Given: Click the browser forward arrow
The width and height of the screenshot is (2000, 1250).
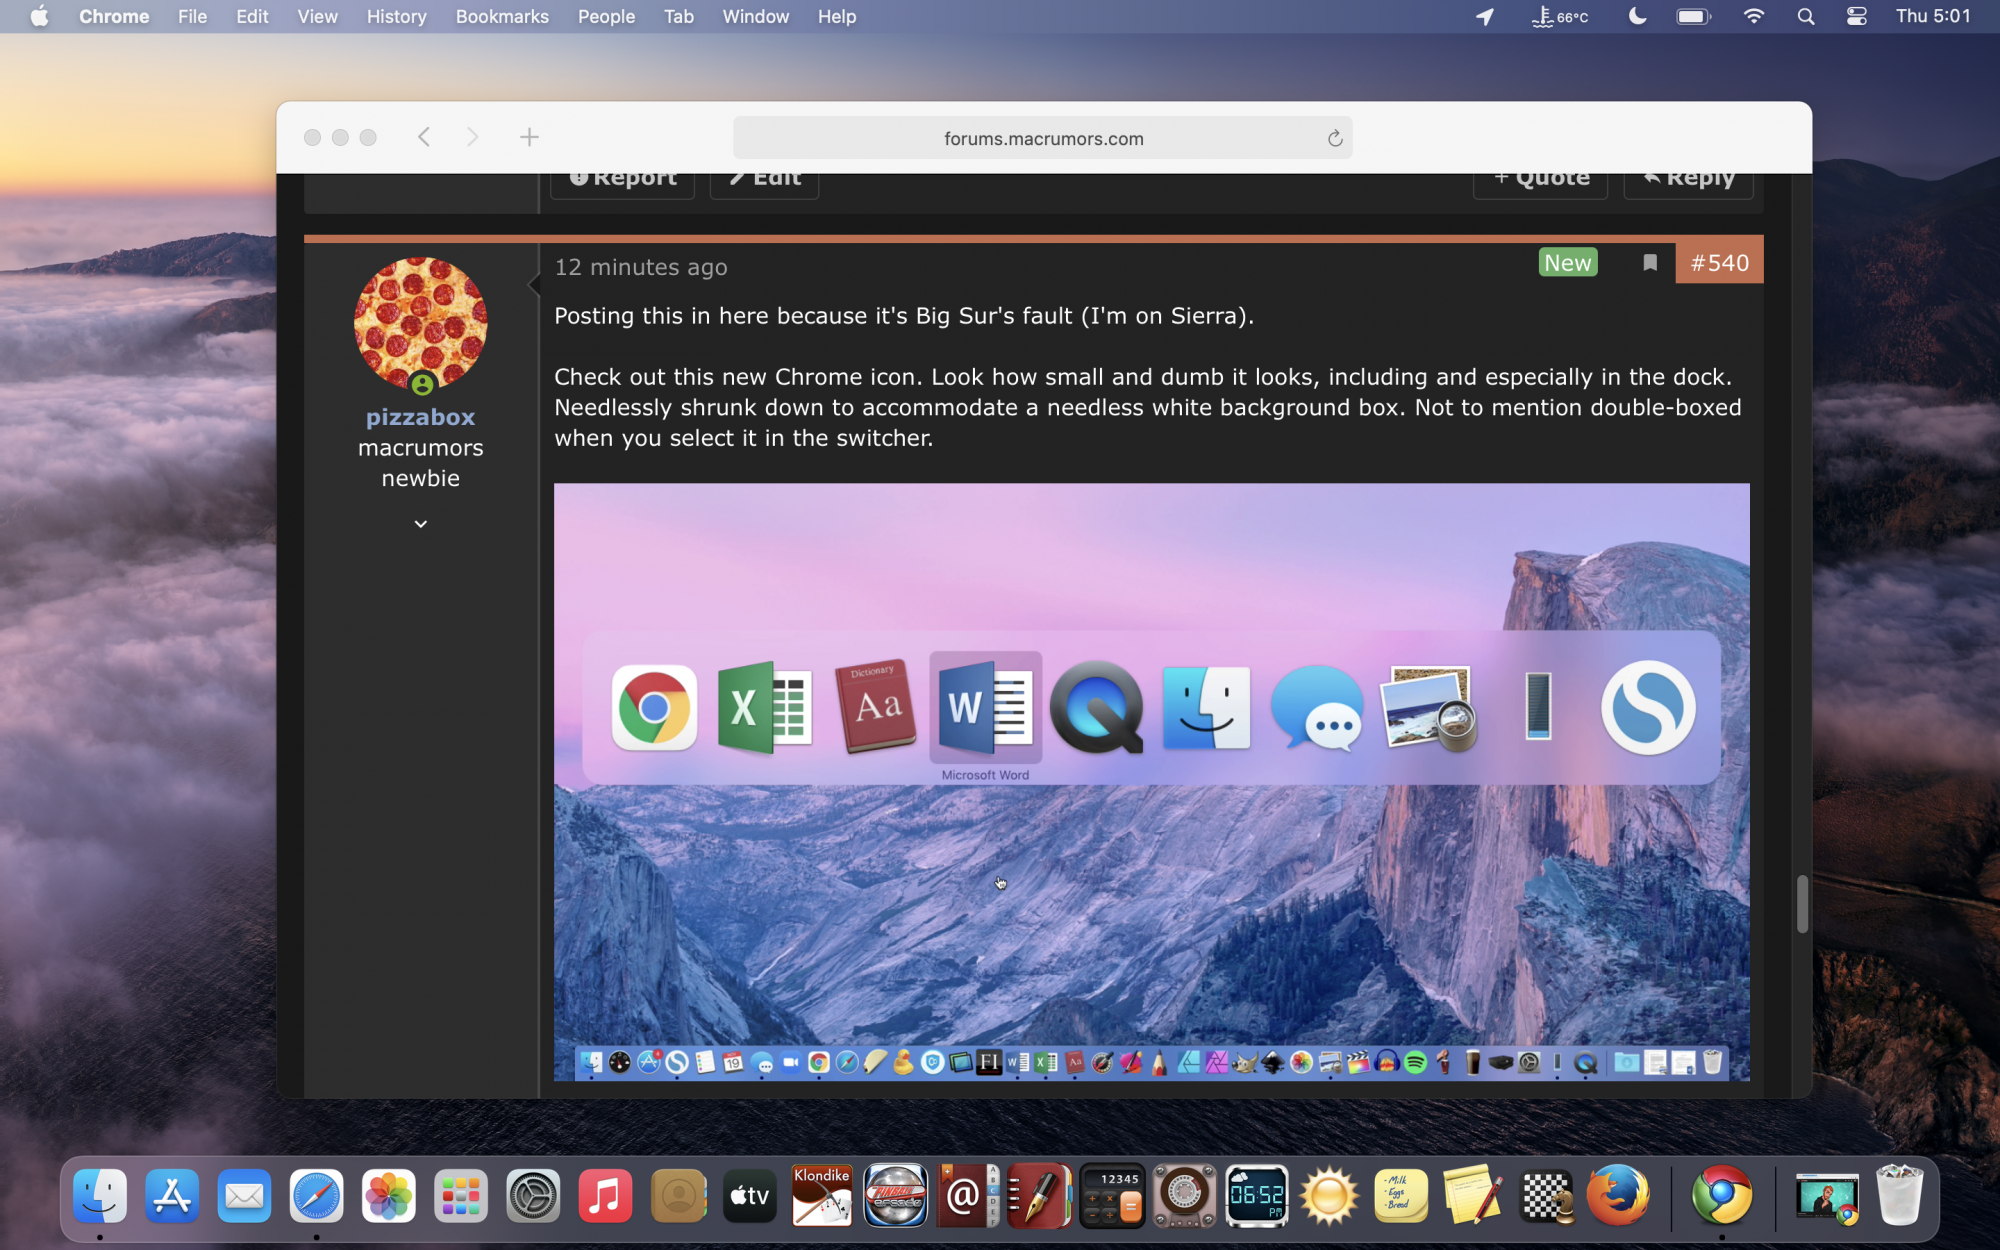Looking at the screenshot, I should [473, 137].
